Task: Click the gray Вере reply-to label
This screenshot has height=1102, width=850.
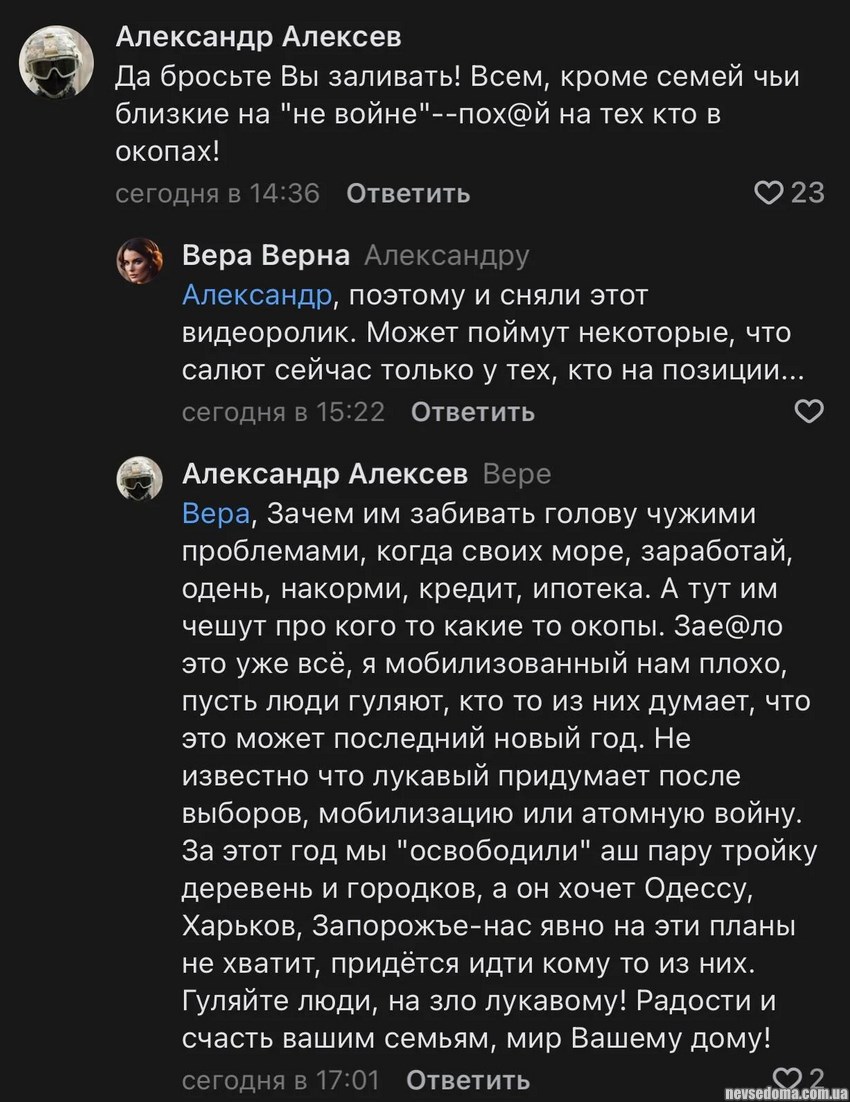Action: (x=517, y=473)
